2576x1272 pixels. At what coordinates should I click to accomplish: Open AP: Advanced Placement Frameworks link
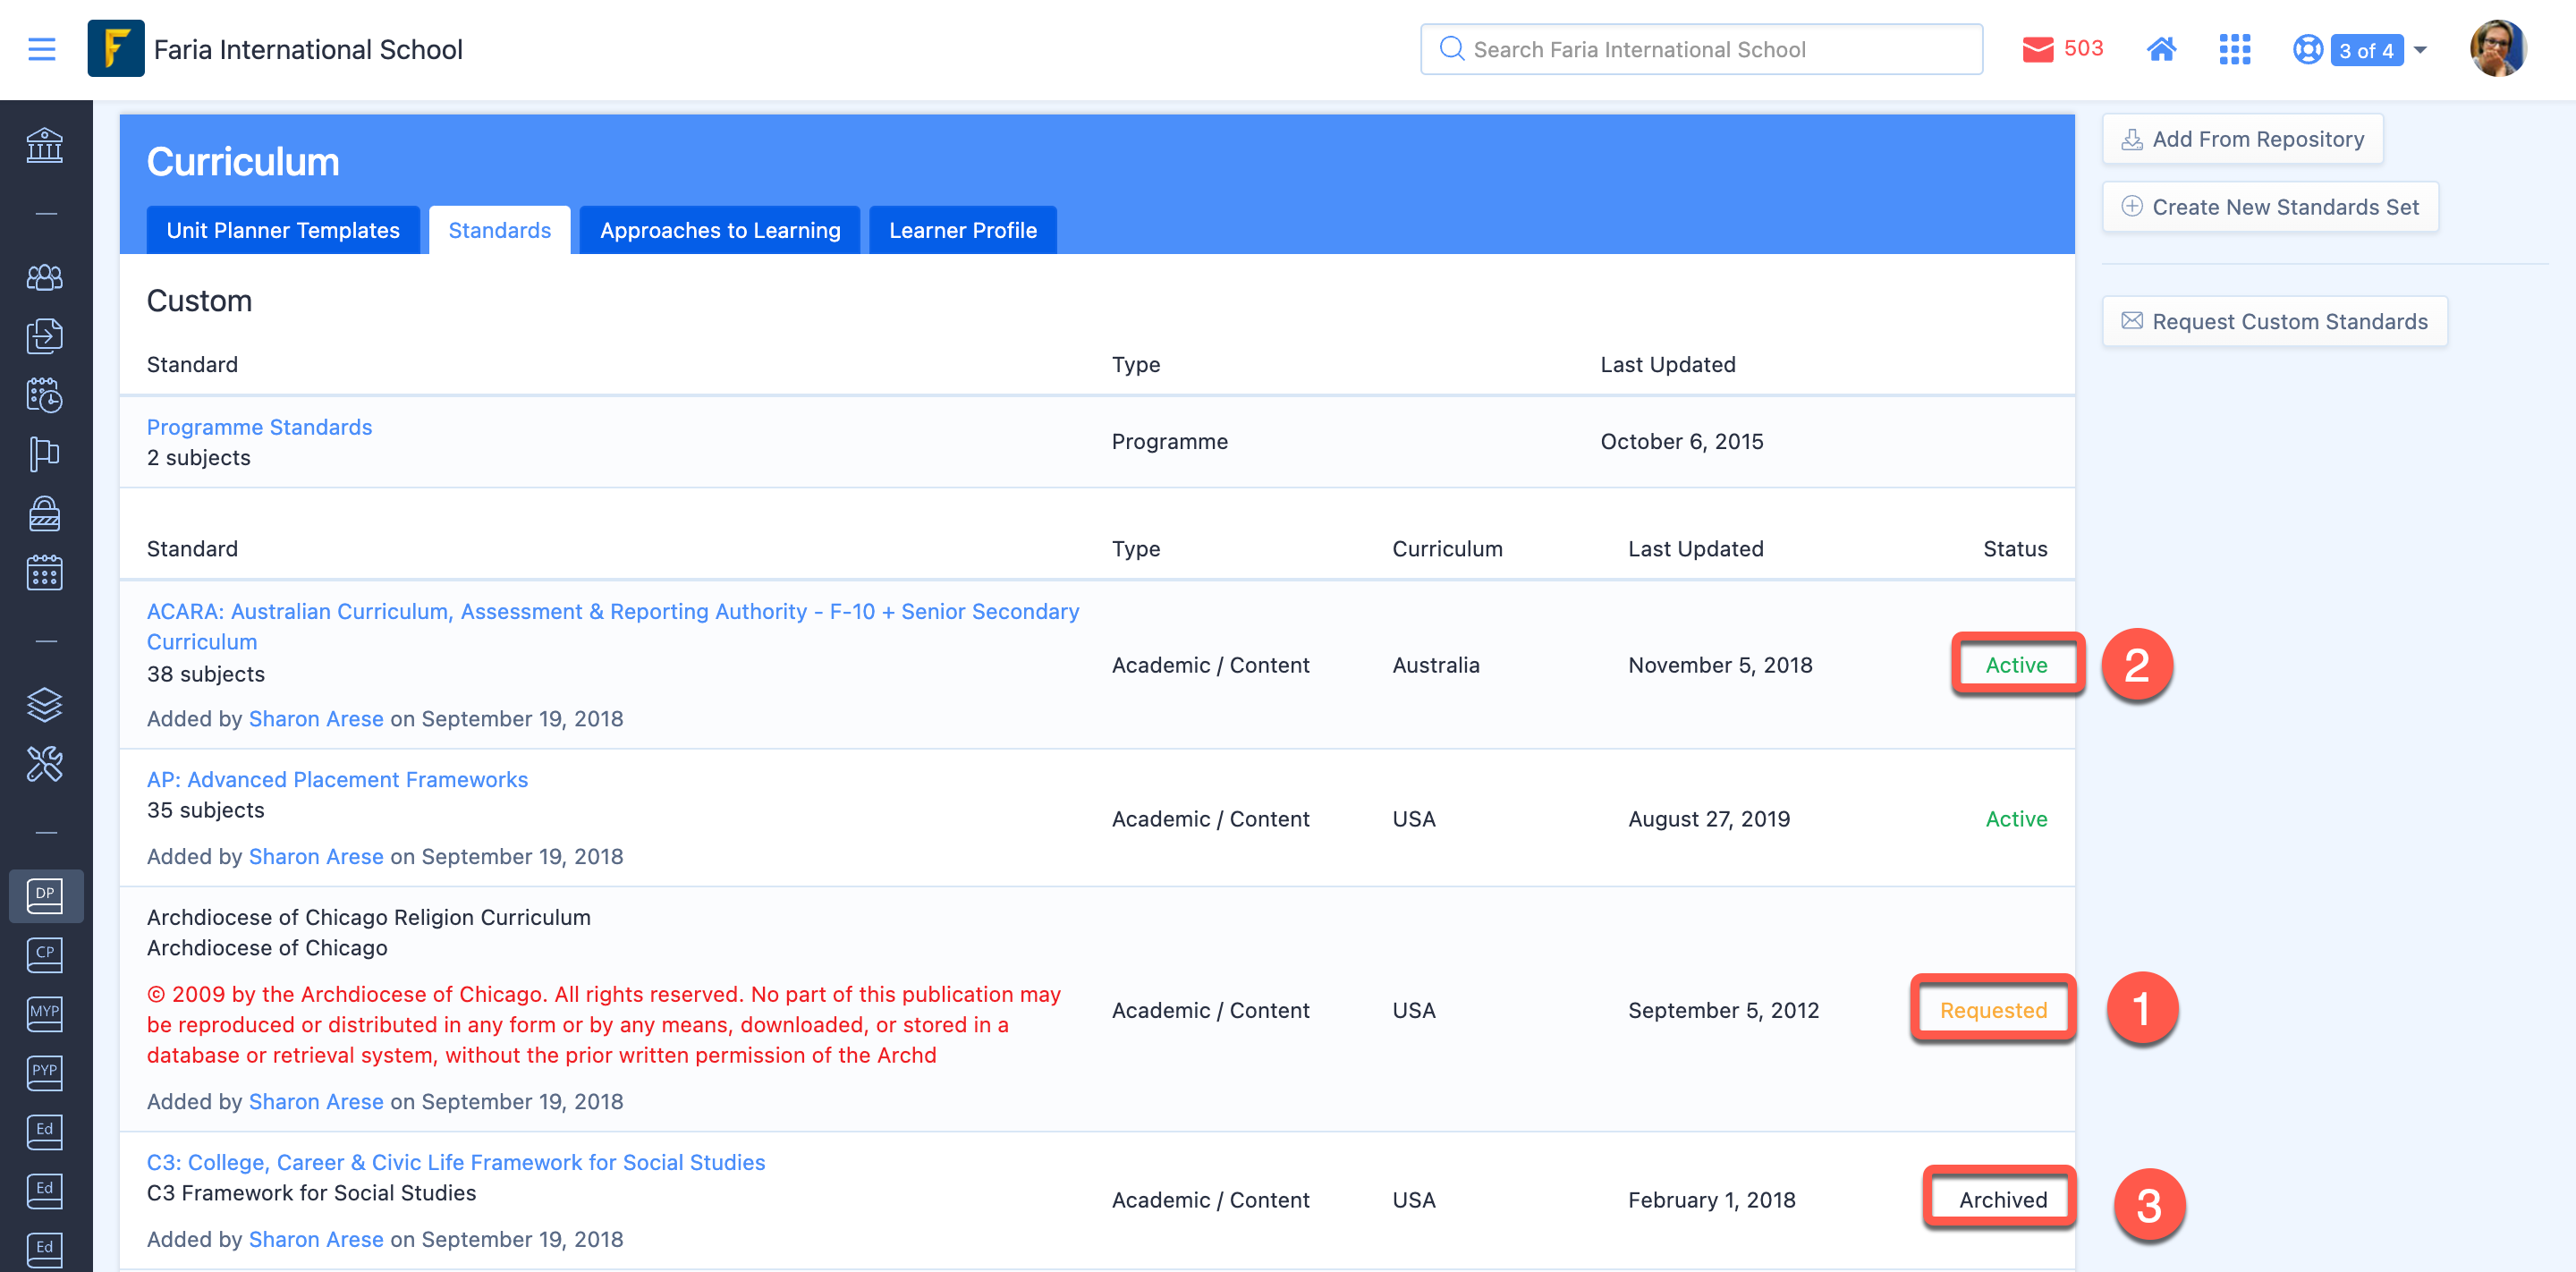pyautogui.click(x=337, y=779)
